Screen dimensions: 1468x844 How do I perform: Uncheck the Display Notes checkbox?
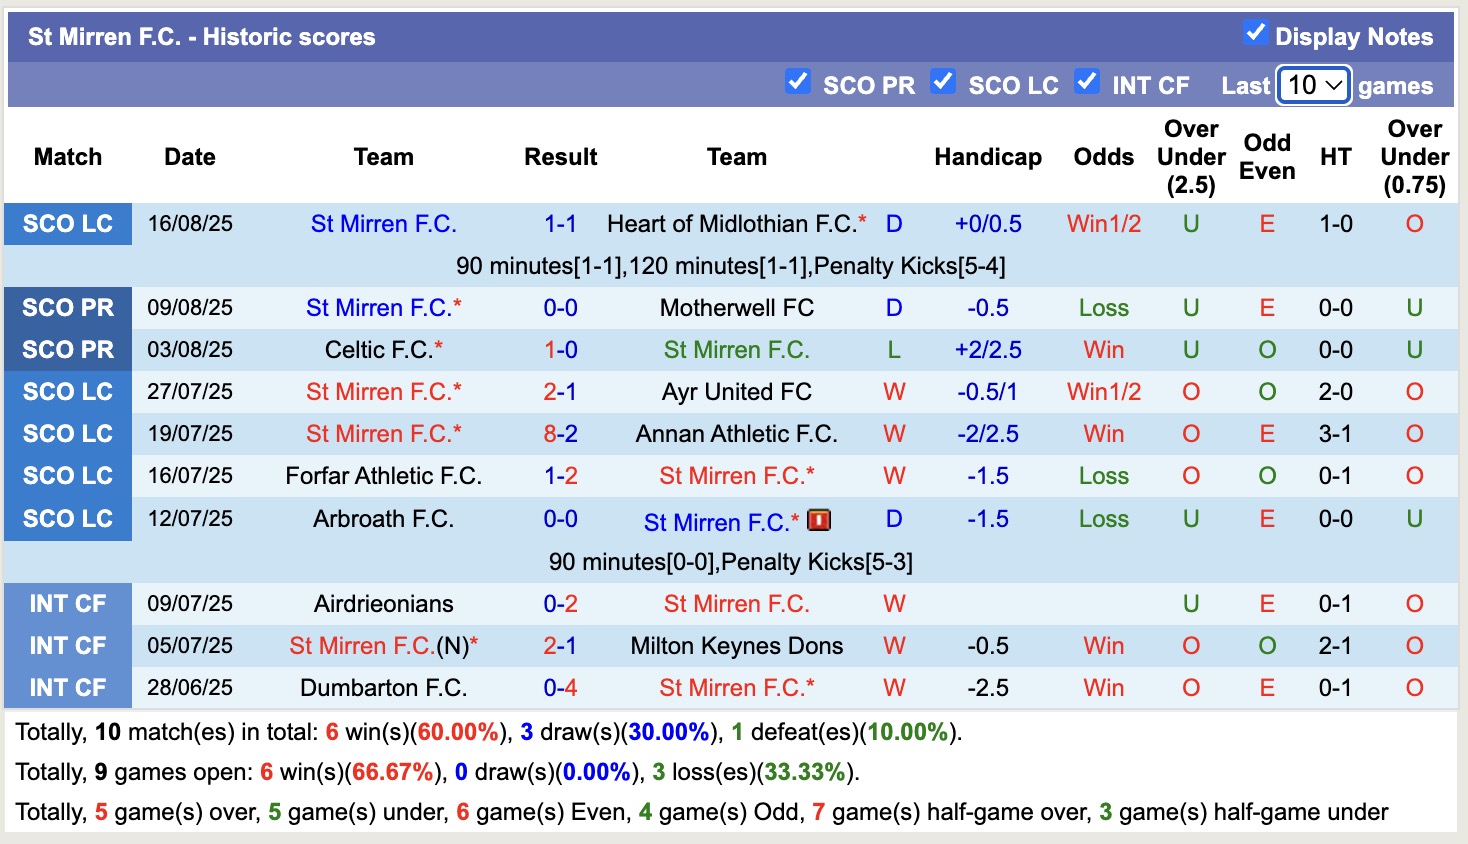[x=1254, y=31]
